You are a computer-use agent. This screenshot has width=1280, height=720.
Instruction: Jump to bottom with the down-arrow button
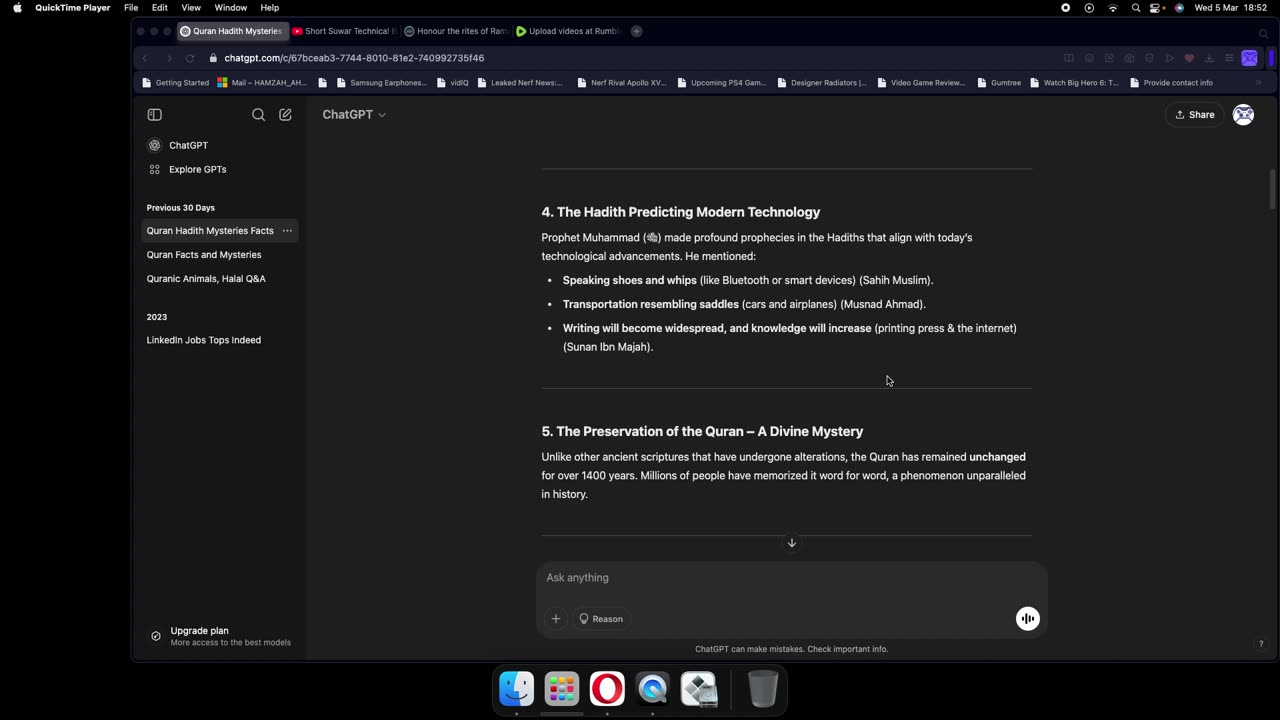[x=791, y=543]
